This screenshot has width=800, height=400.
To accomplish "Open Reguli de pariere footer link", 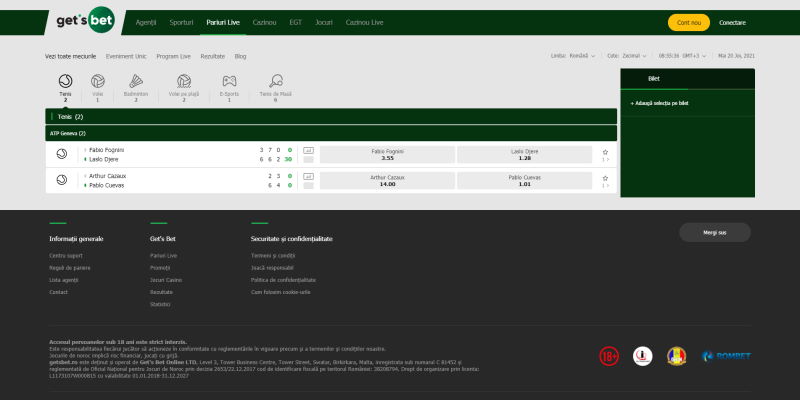I will point(70,268).
